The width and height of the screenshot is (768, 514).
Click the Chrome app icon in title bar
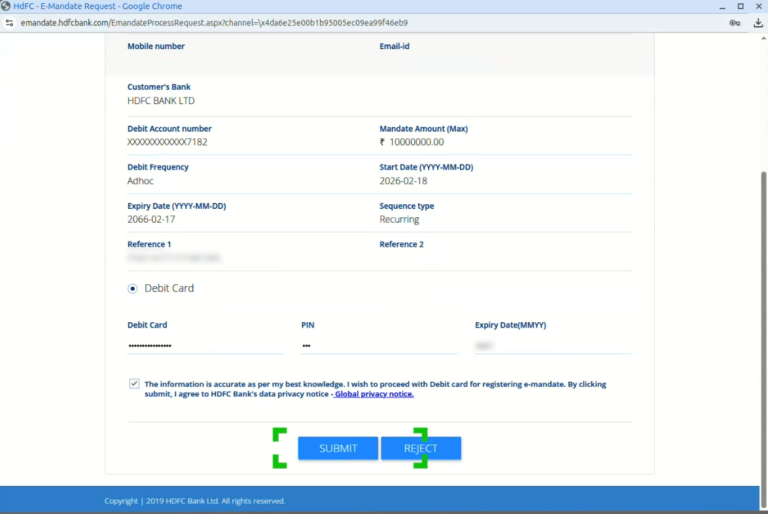coord(7,6)
